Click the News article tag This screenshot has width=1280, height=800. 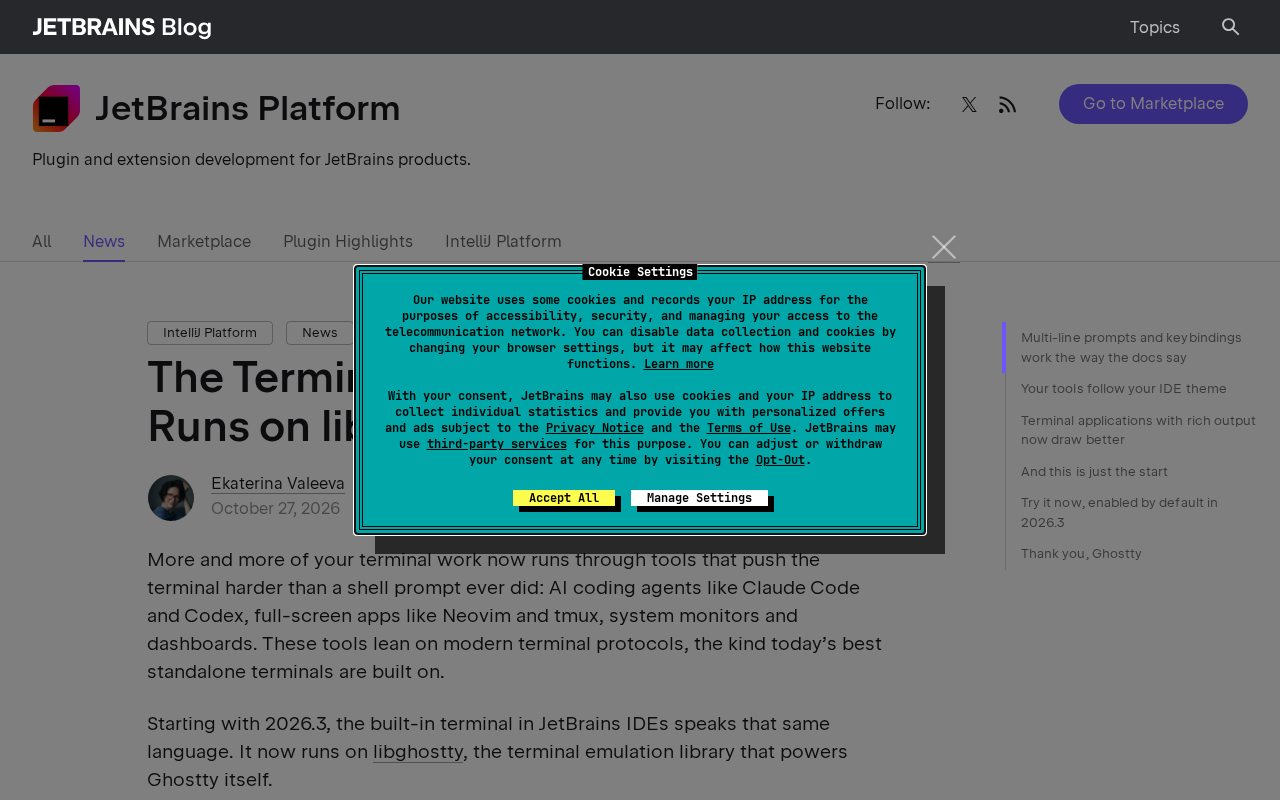point(319,333)
